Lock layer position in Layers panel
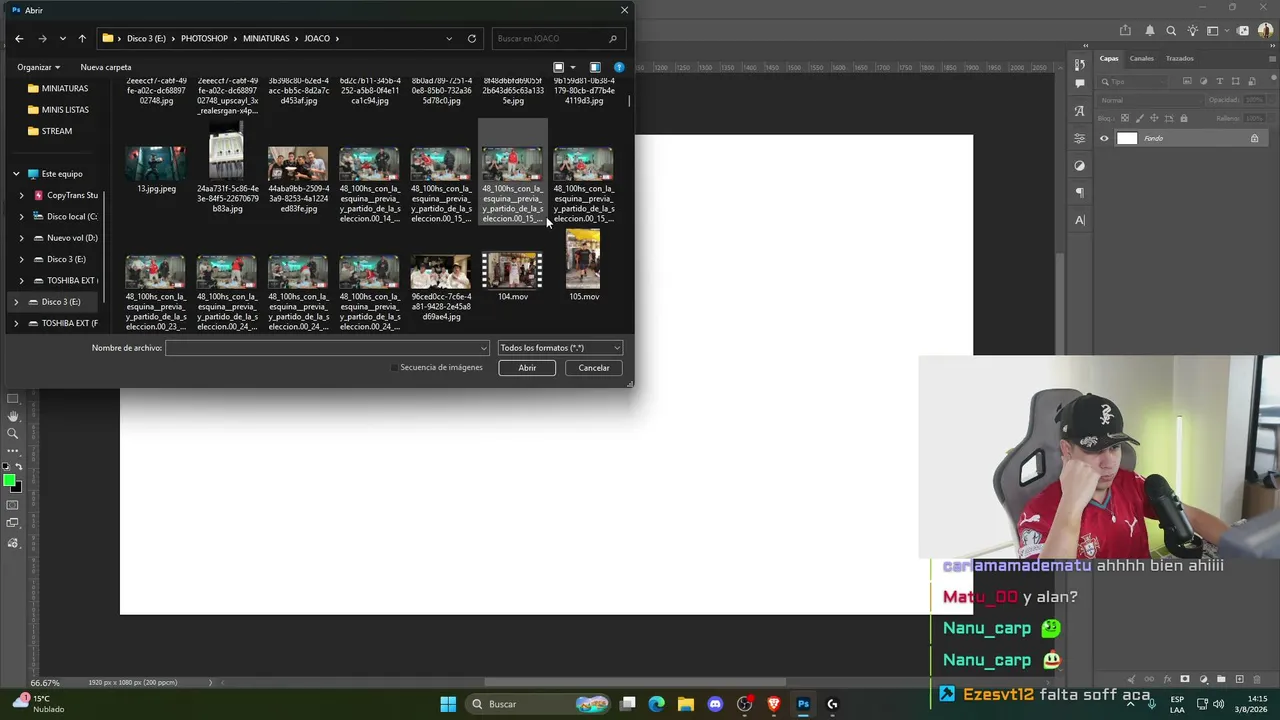This screenshot has height=720, width=1280. (1154, 118)
